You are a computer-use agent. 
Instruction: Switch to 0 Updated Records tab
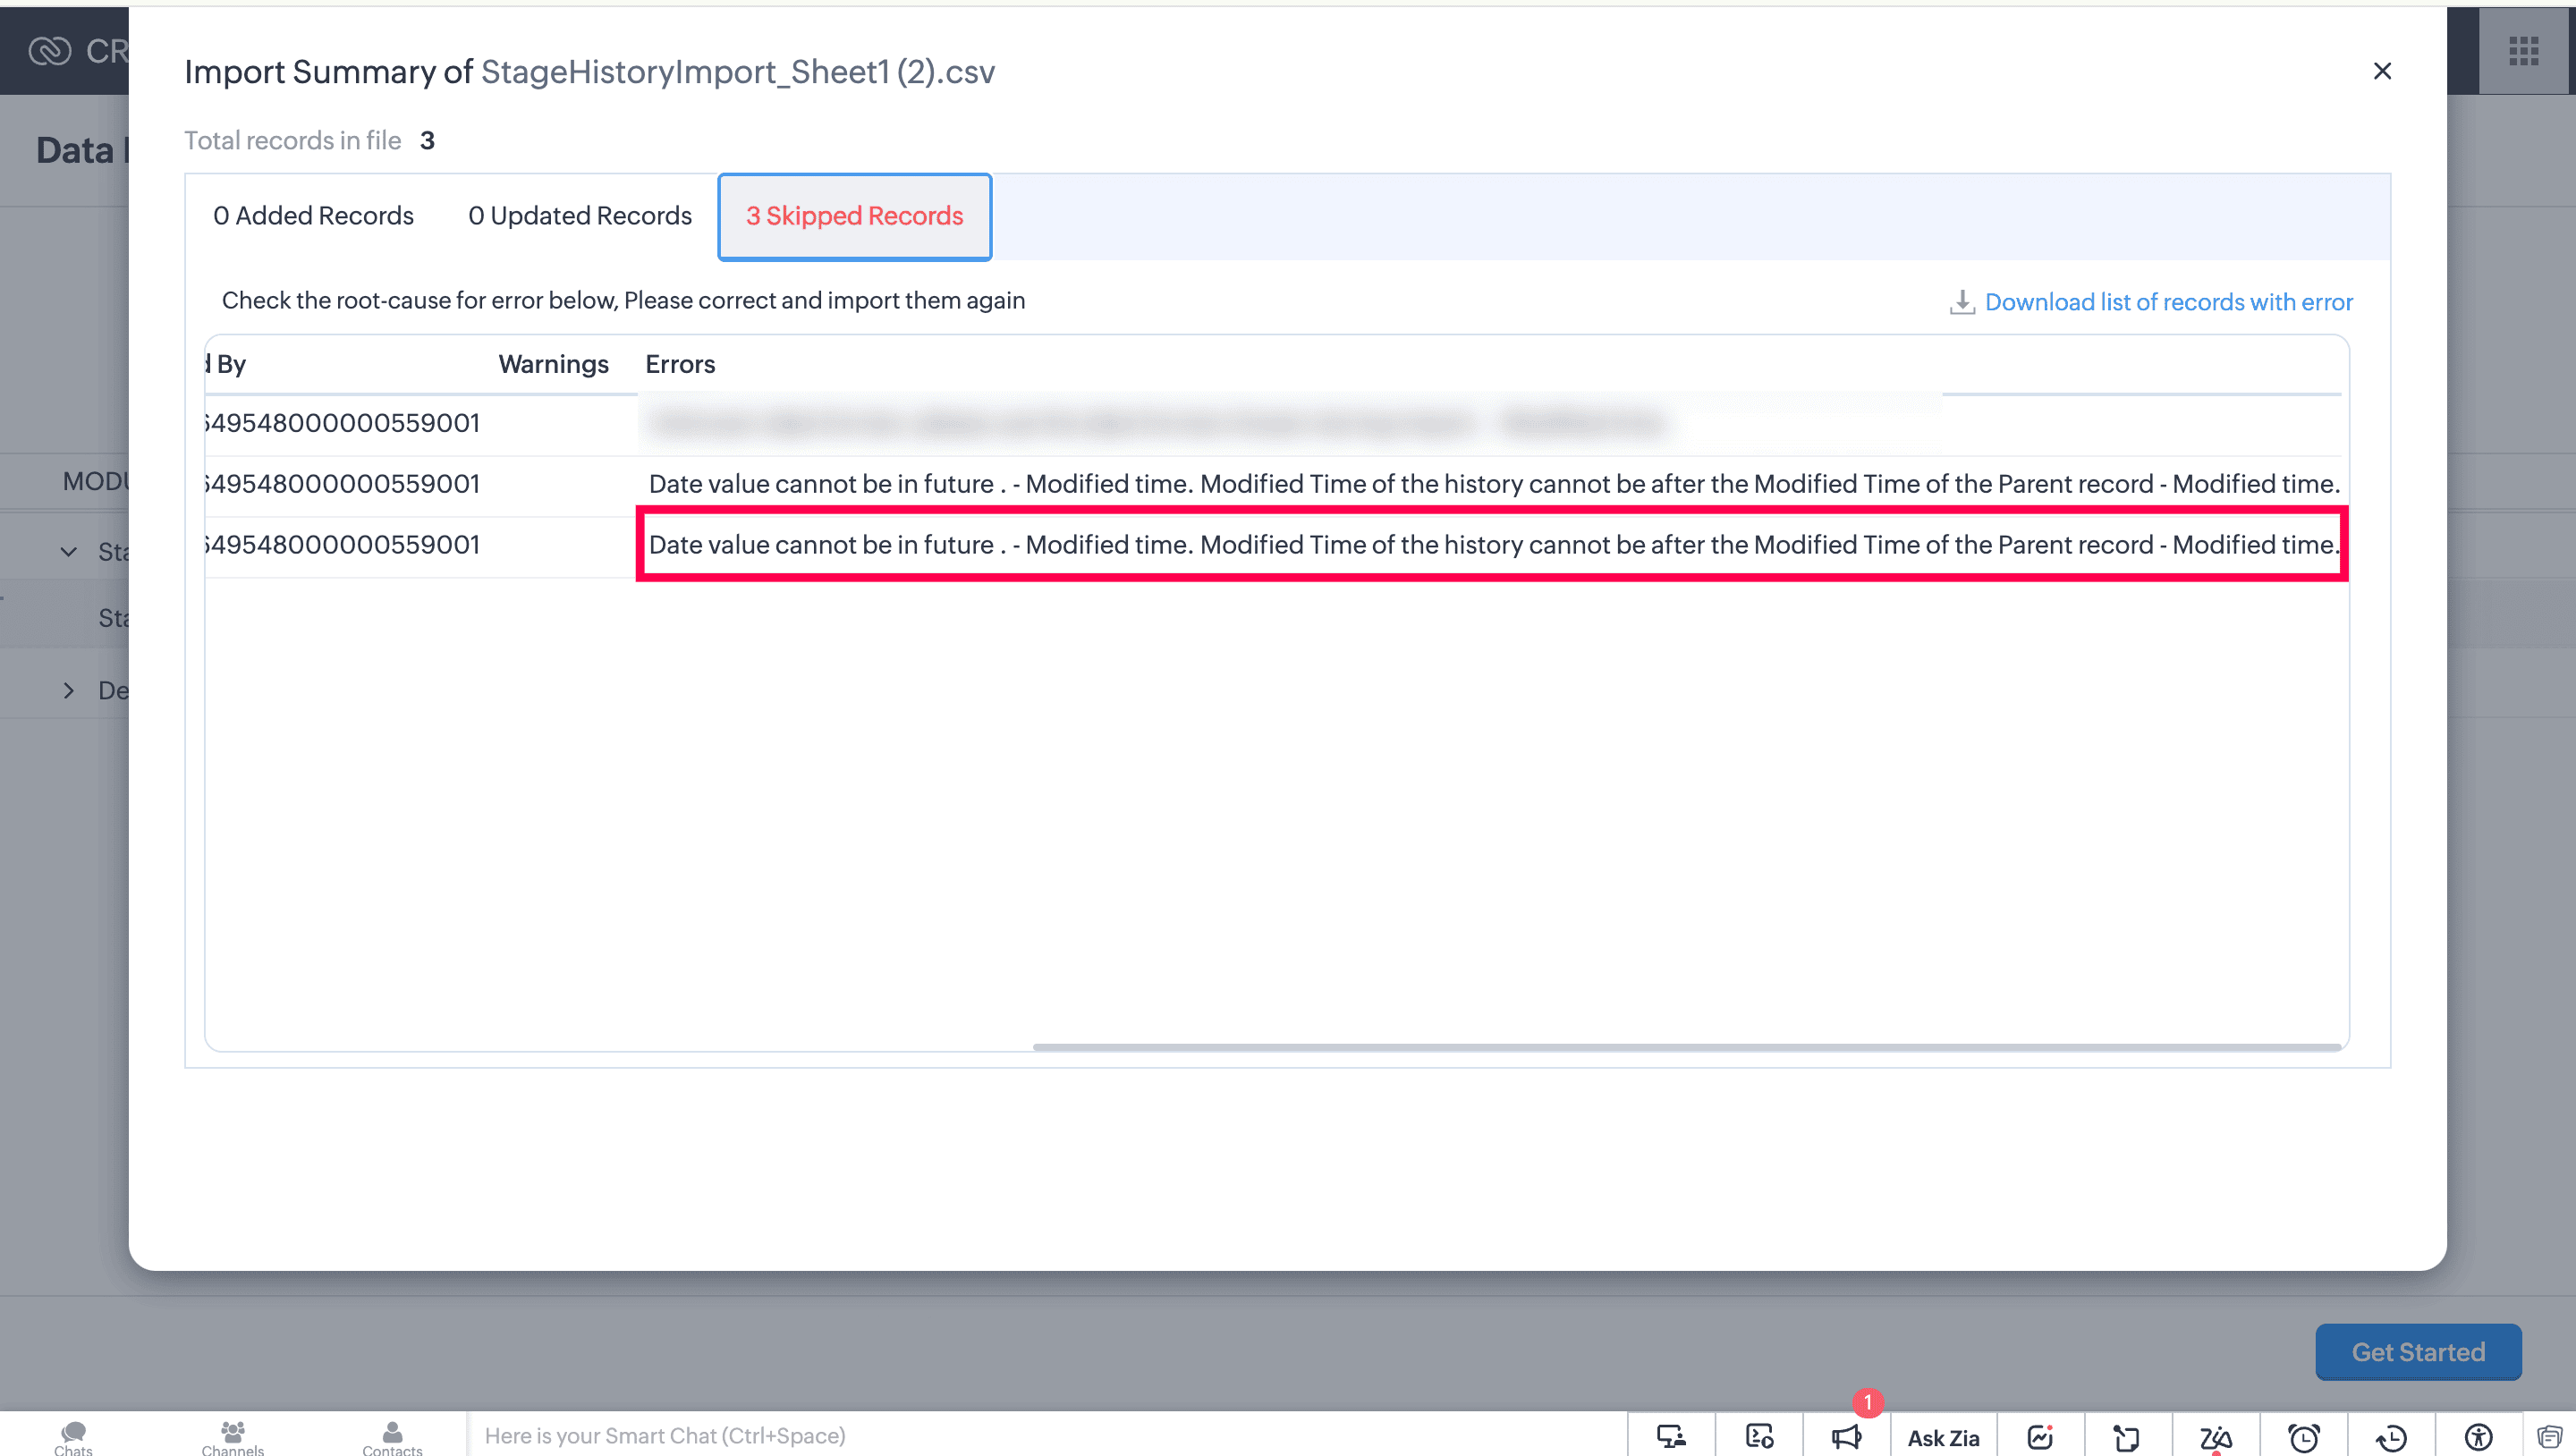click(579, 216)
